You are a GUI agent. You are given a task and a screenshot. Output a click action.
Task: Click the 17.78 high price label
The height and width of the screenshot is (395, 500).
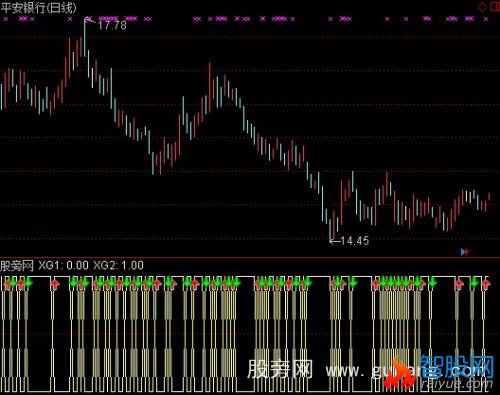pyautogui.click(x=112, y=25)
